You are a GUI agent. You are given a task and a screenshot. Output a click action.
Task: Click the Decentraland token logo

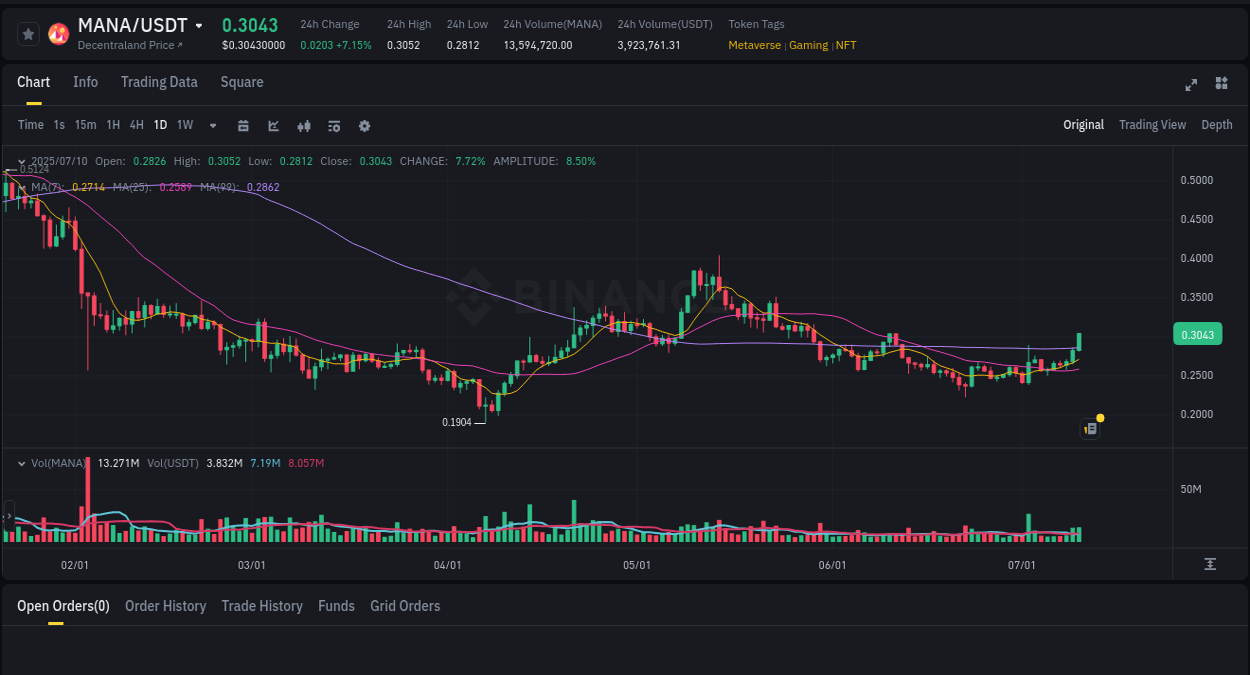[x=58, y=33]
